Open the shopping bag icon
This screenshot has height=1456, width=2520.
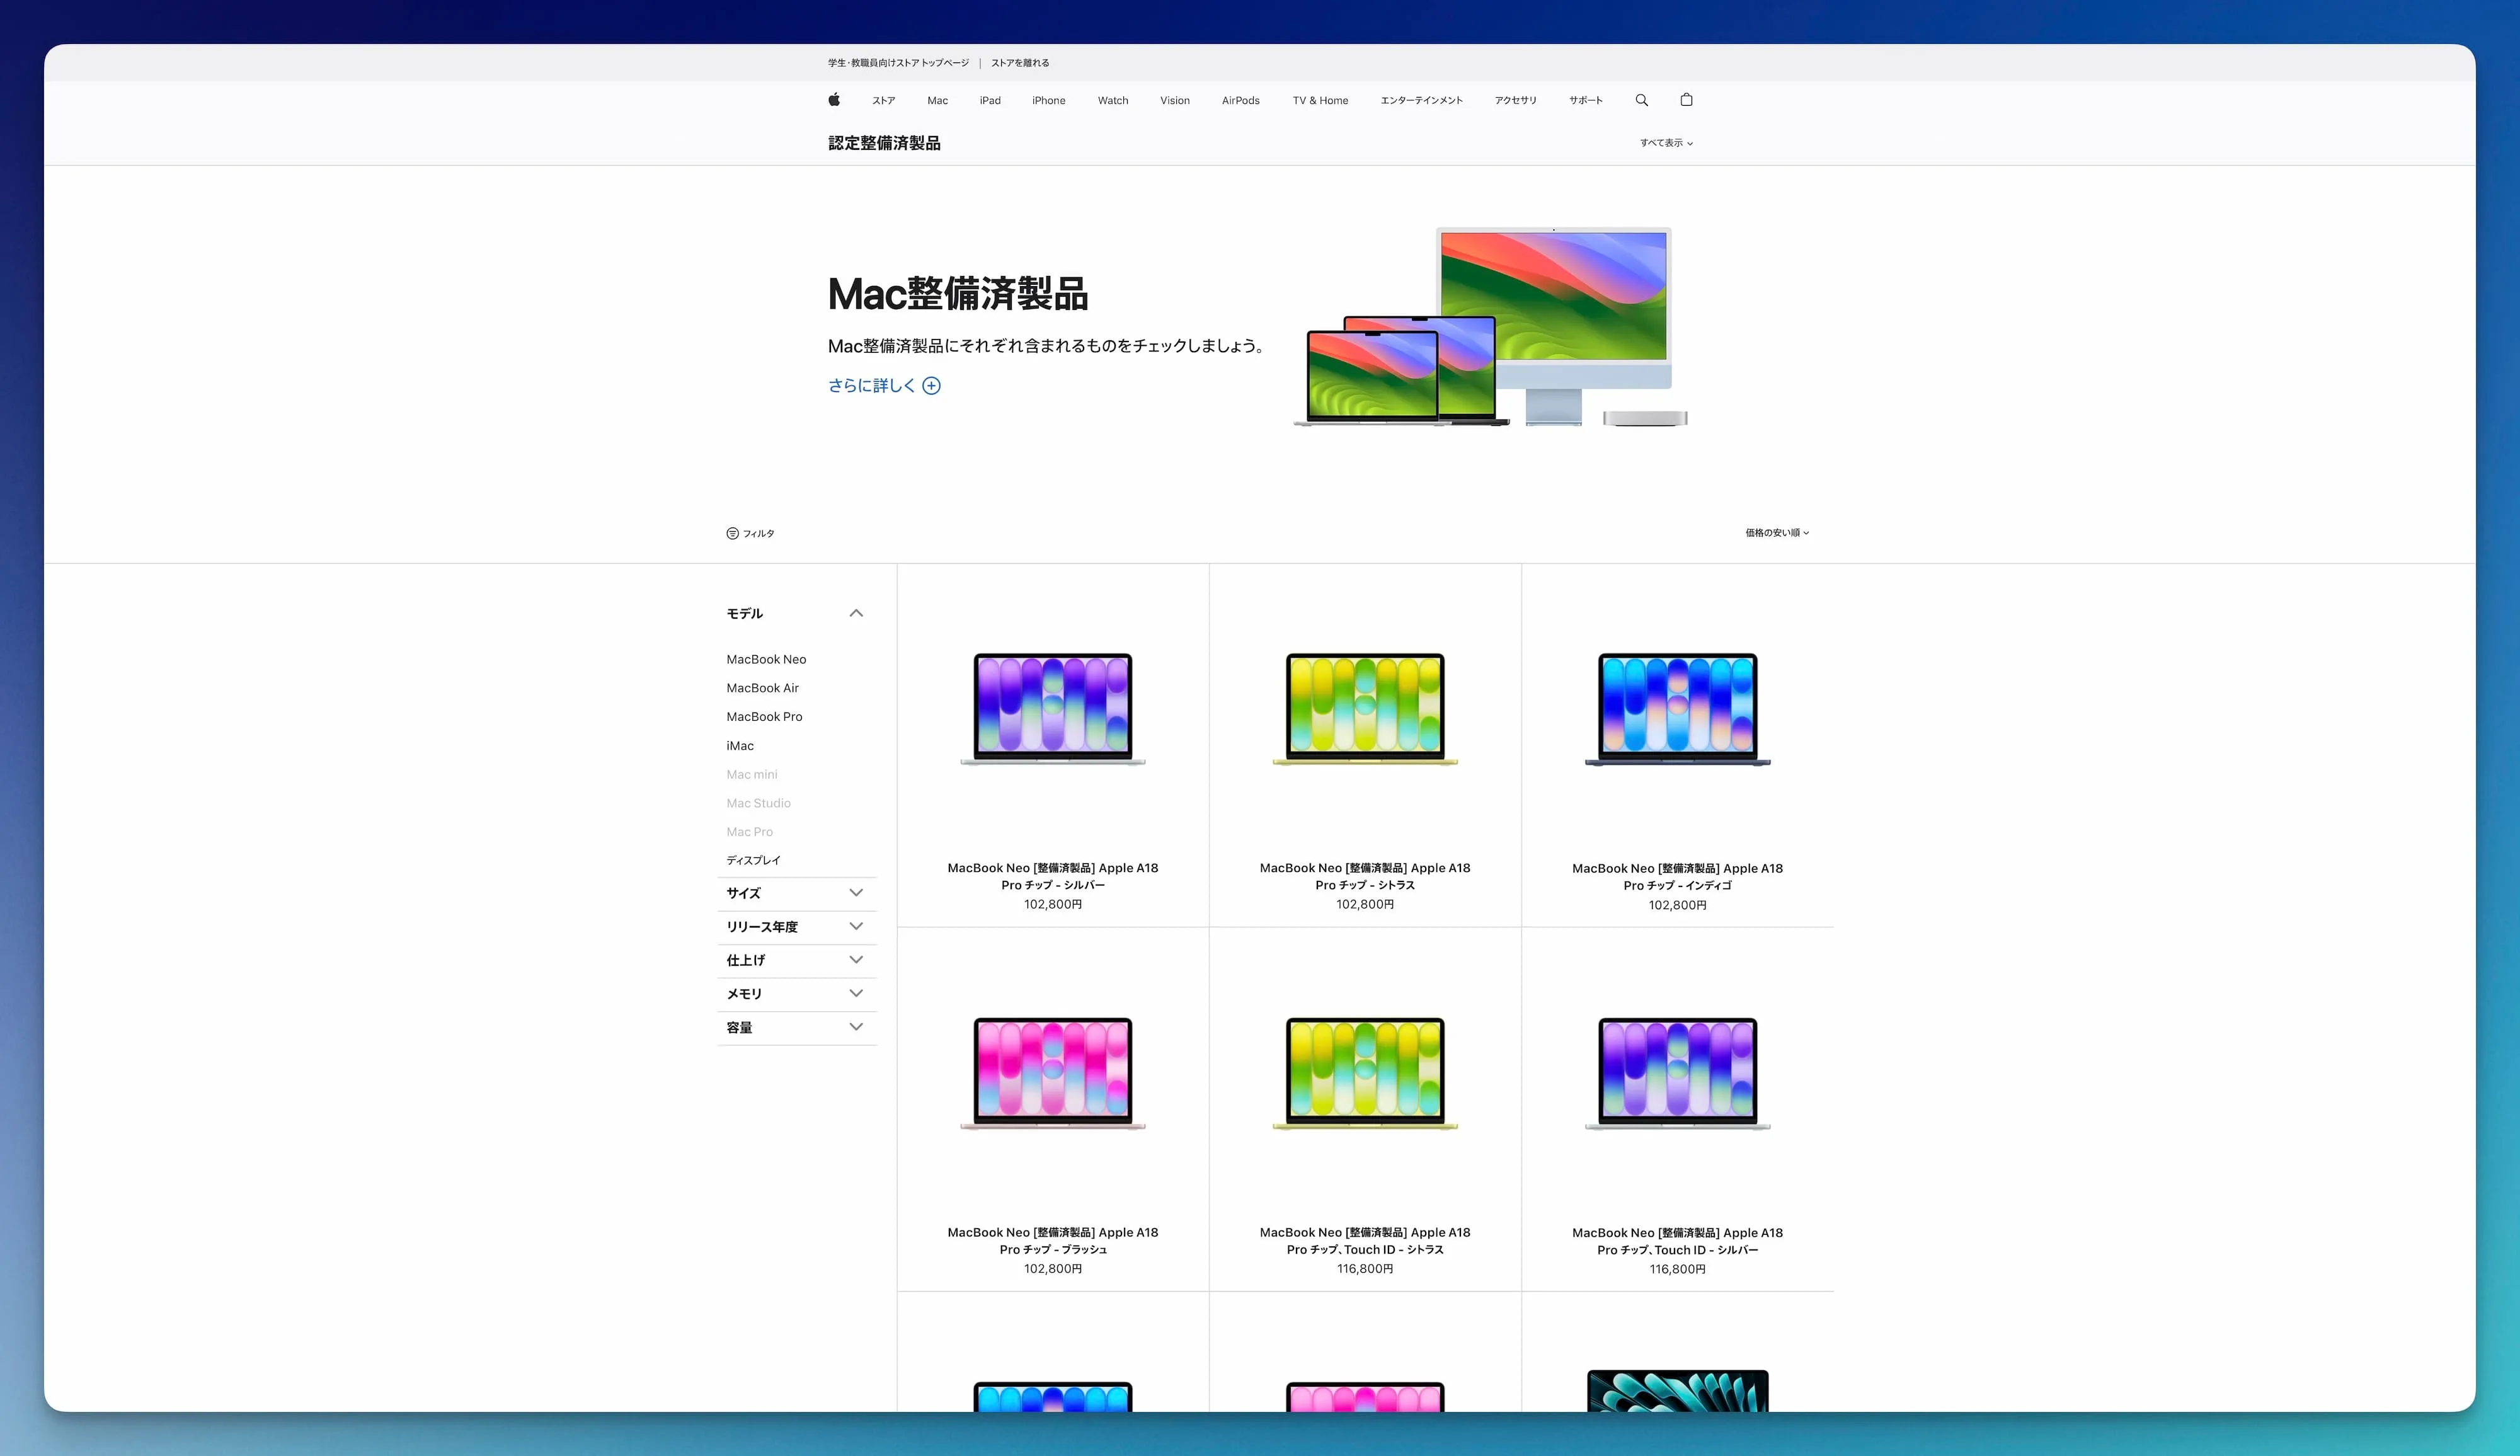tap(1686, 100)
